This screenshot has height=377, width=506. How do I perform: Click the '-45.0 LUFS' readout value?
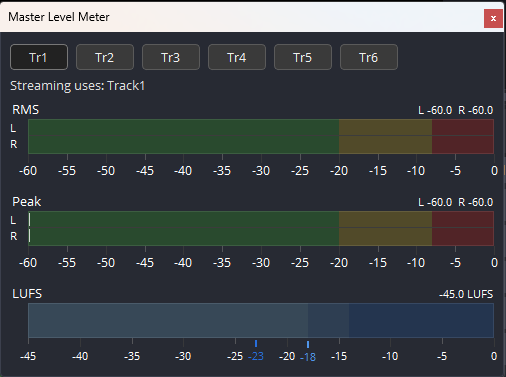coord(466,294)
